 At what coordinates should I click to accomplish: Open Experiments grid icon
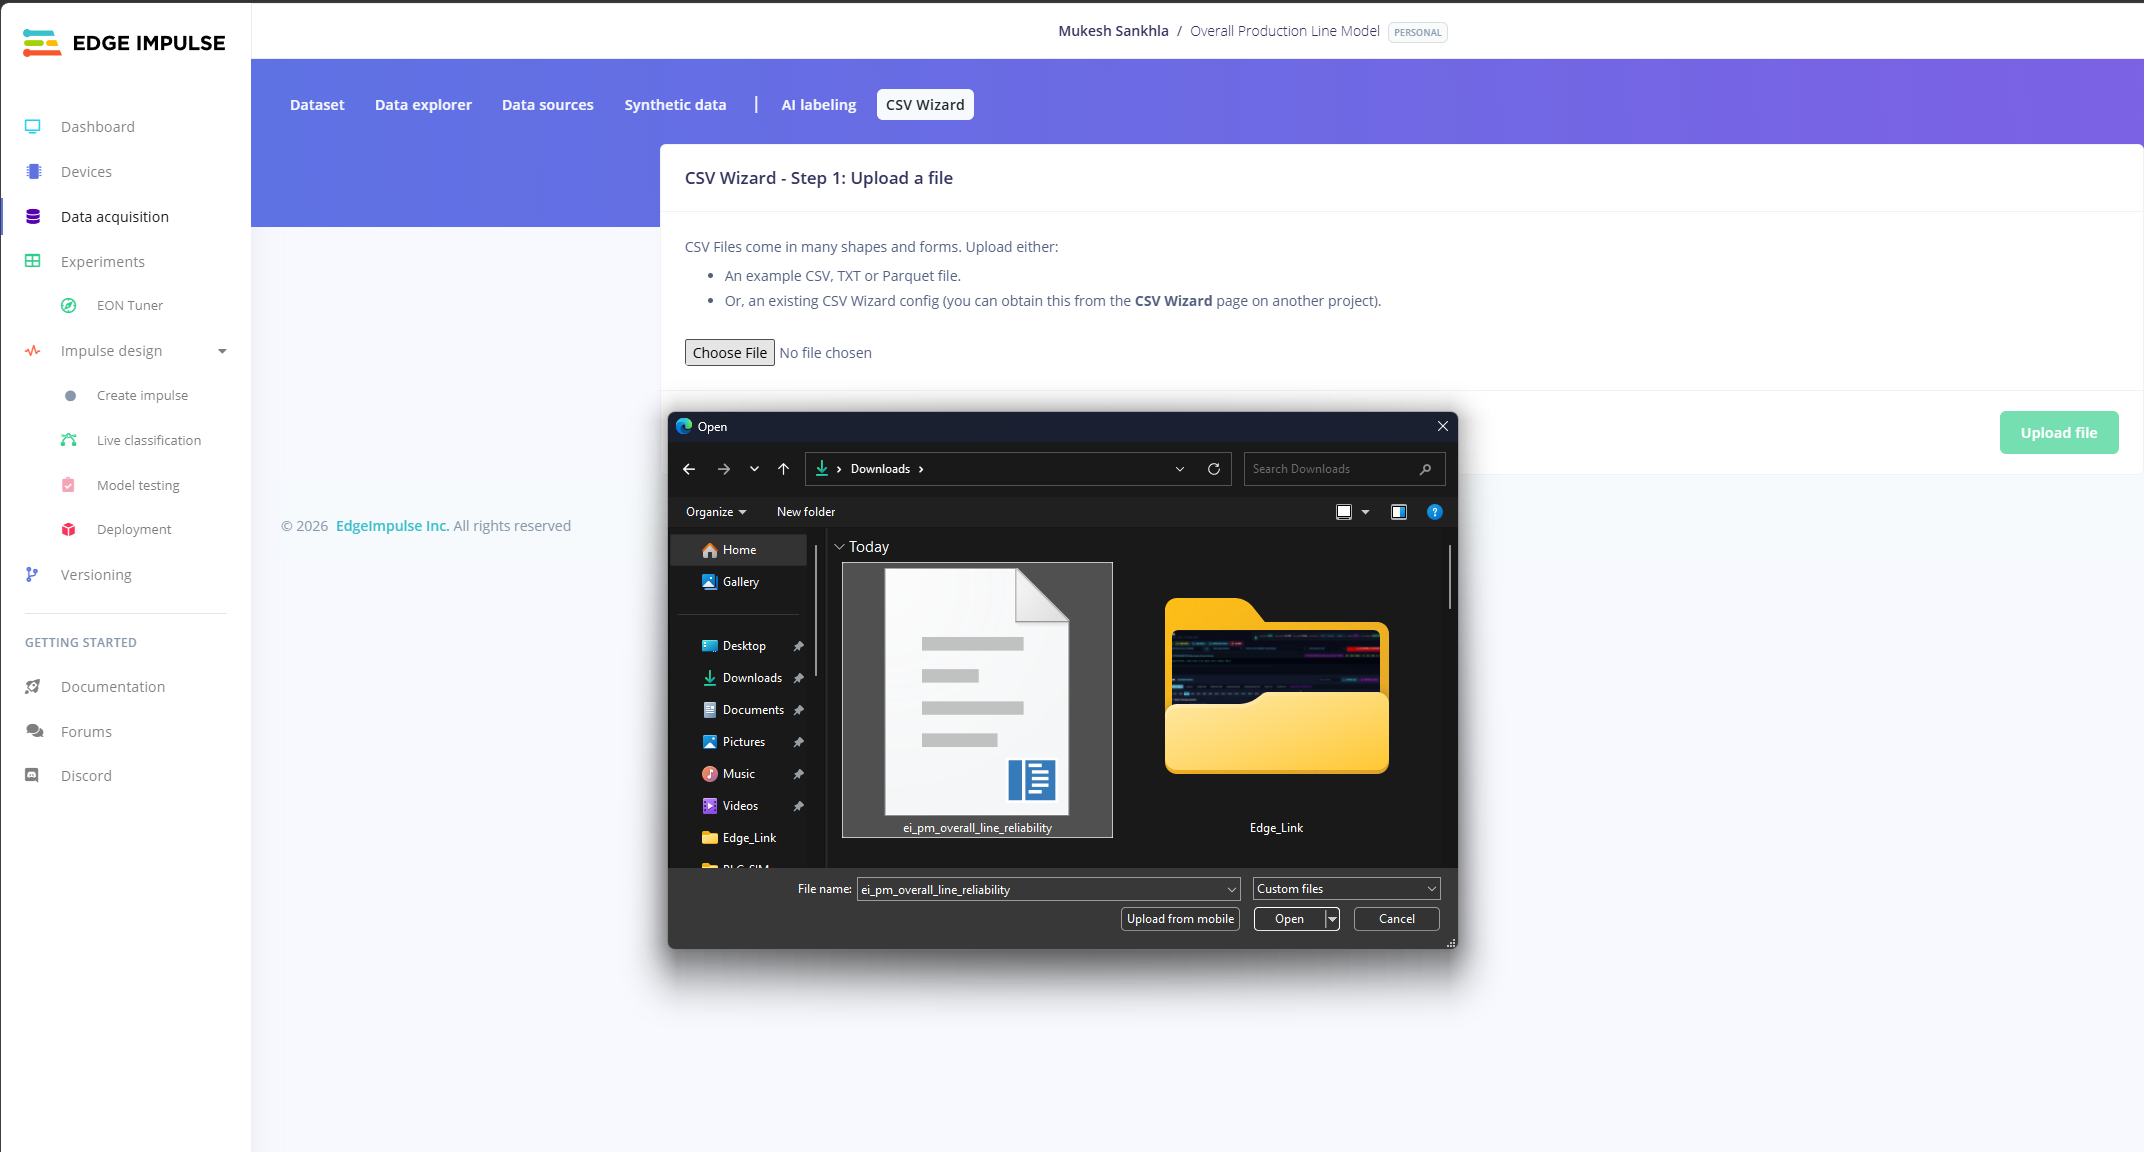[x=33, y=261]
